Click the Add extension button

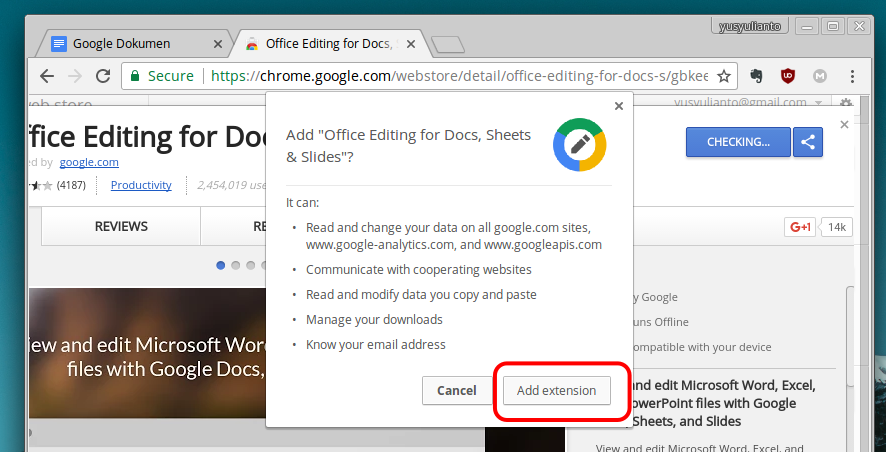tap(557, 390)
